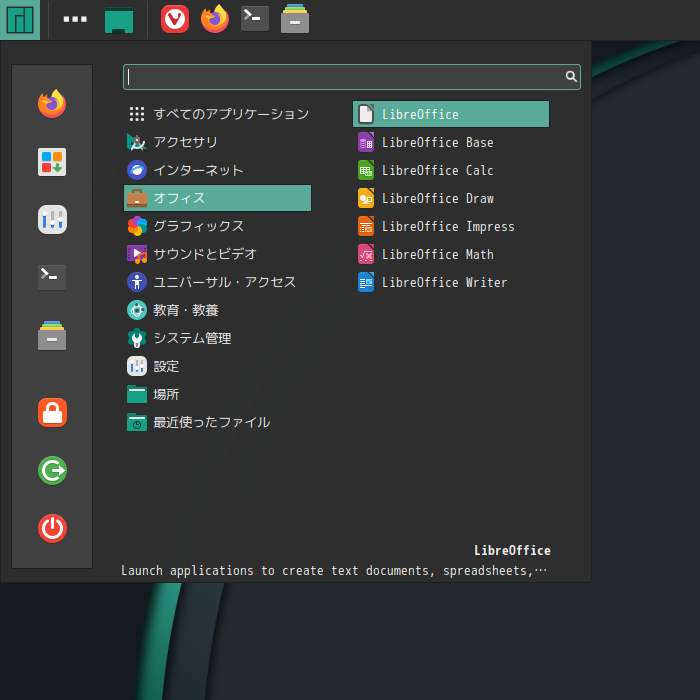Select 教育・教養 category
This screenshot has width=700, height=700.
[217, 310]
